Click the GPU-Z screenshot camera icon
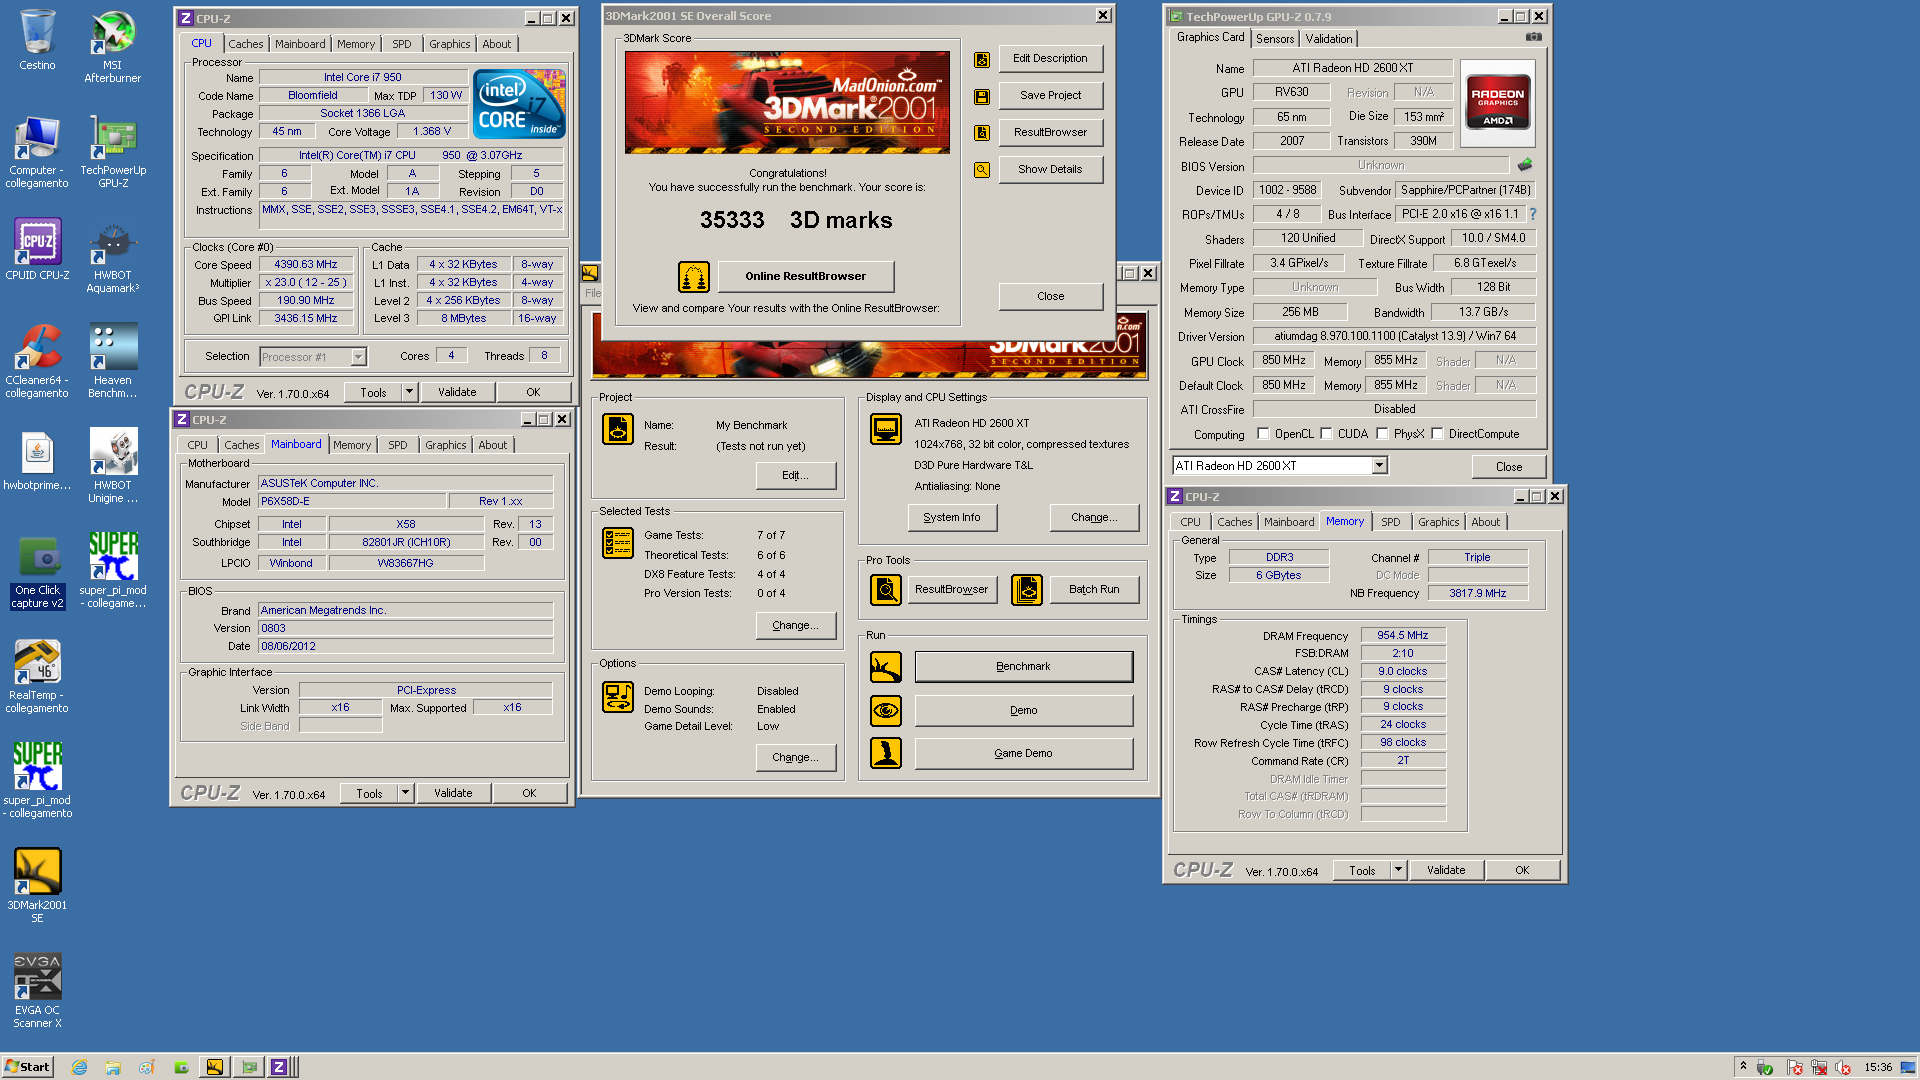The height and width of the screenshot is (1080, 1920). coord(1534,37)
